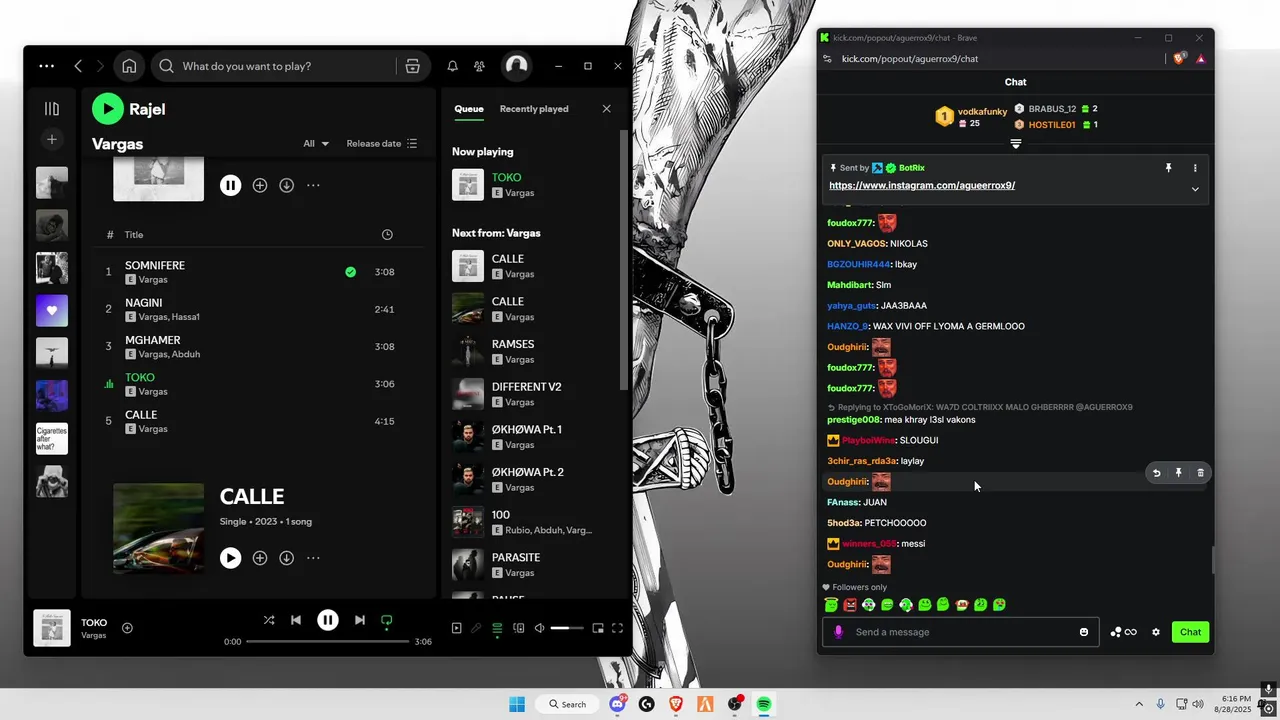Seek within the TOKO progress bar

click(x=328, y=641)
